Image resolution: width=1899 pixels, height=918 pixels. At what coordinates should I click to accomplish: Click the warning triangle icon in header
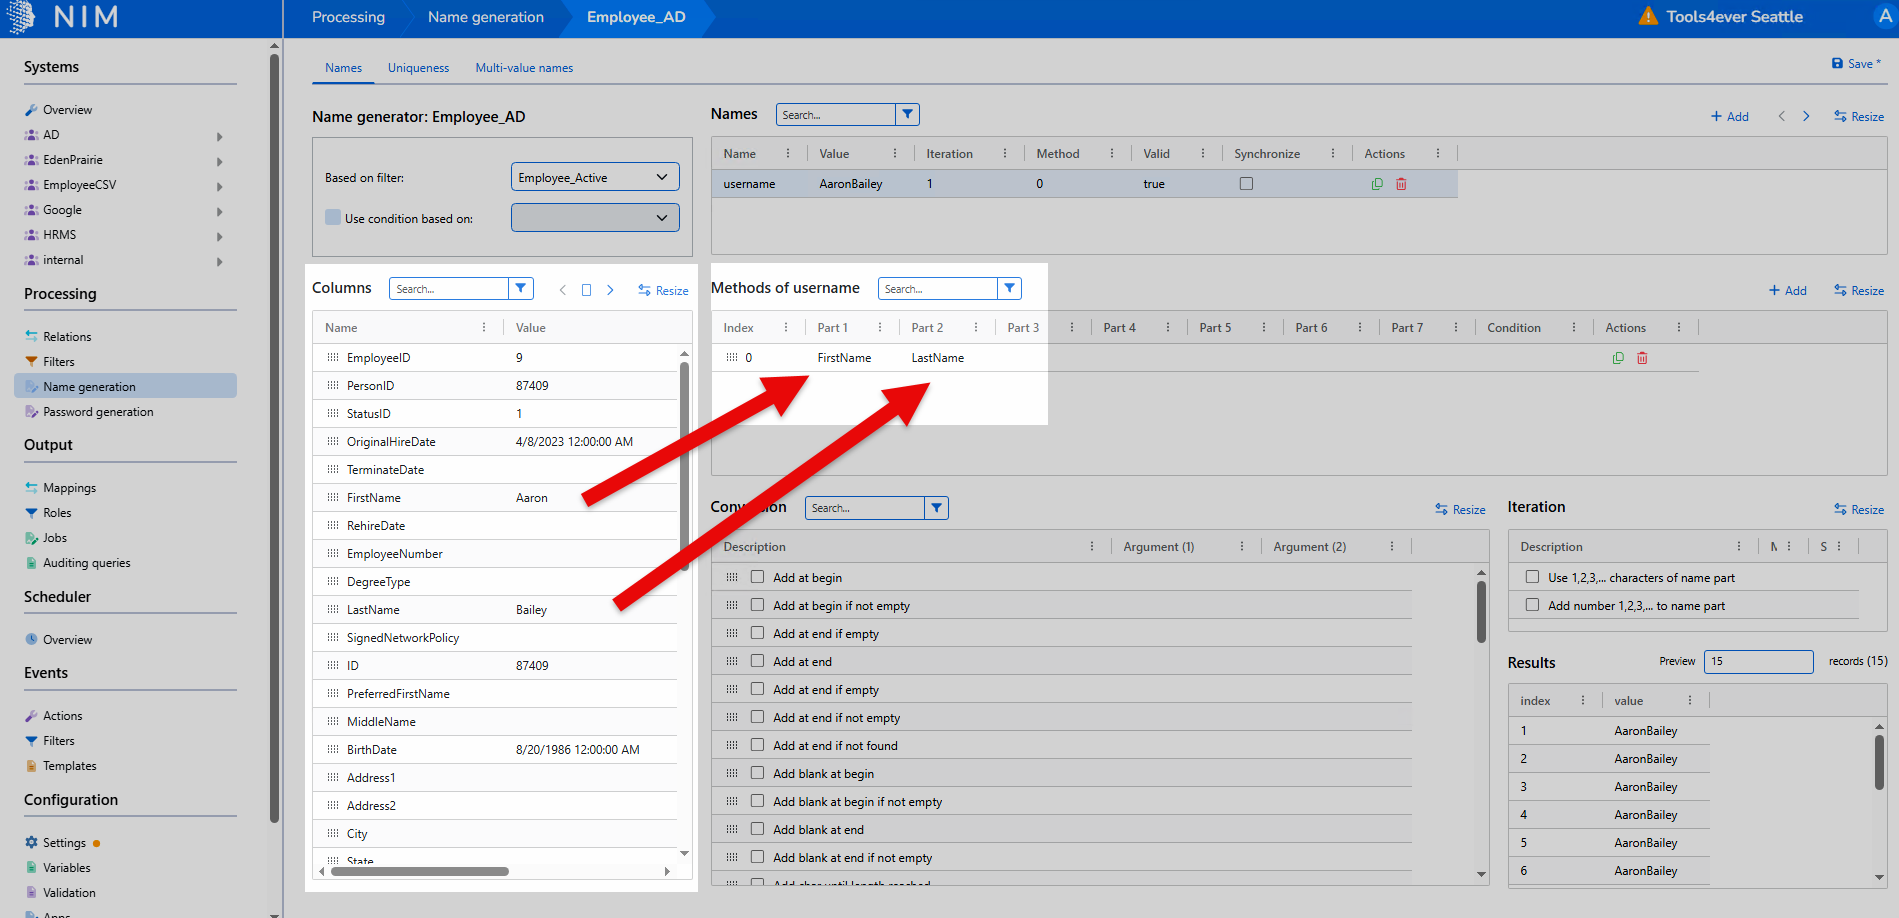coord(1648,16)
